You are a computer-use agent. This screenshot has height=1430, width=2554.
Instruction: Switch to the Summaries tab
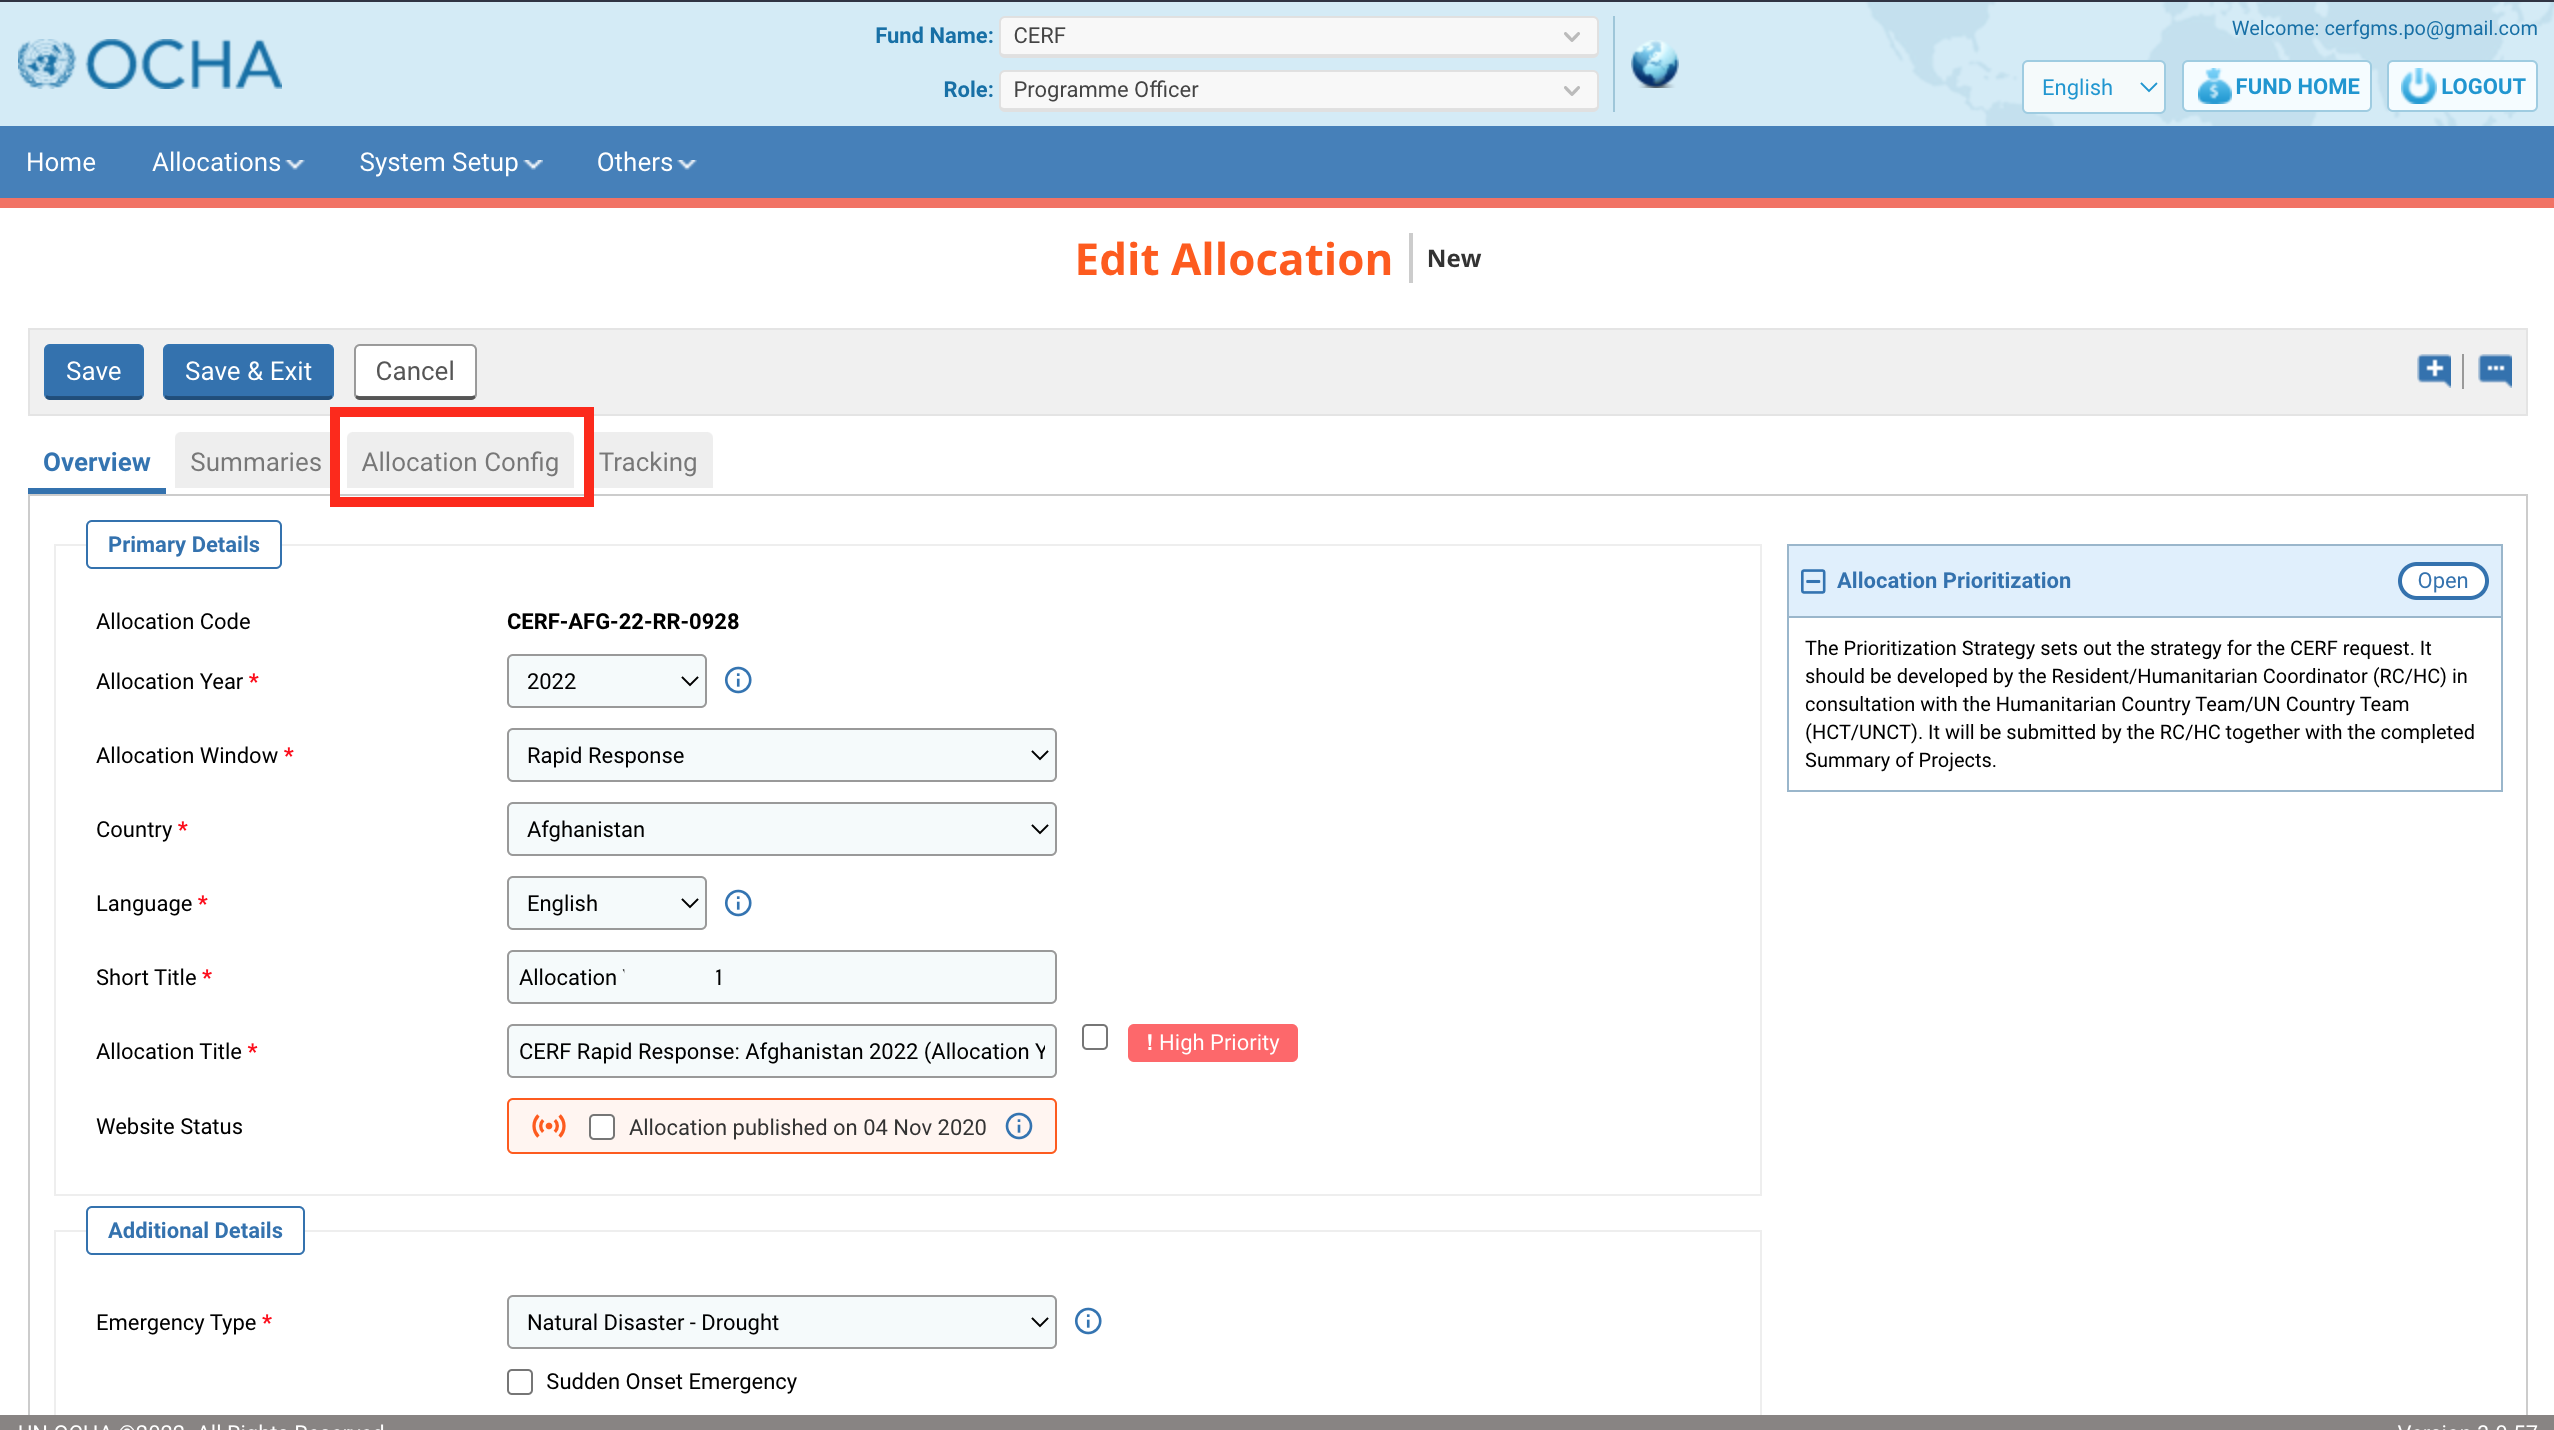254,461
